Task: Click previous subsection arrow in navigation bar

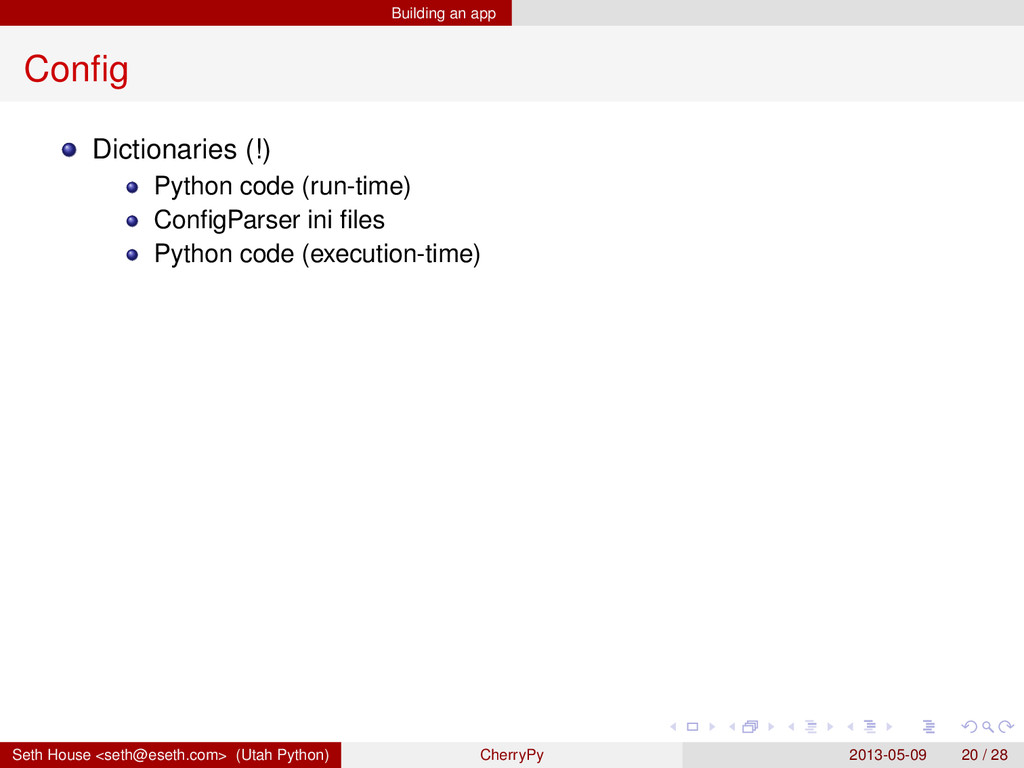Action: tap(791, 726)
